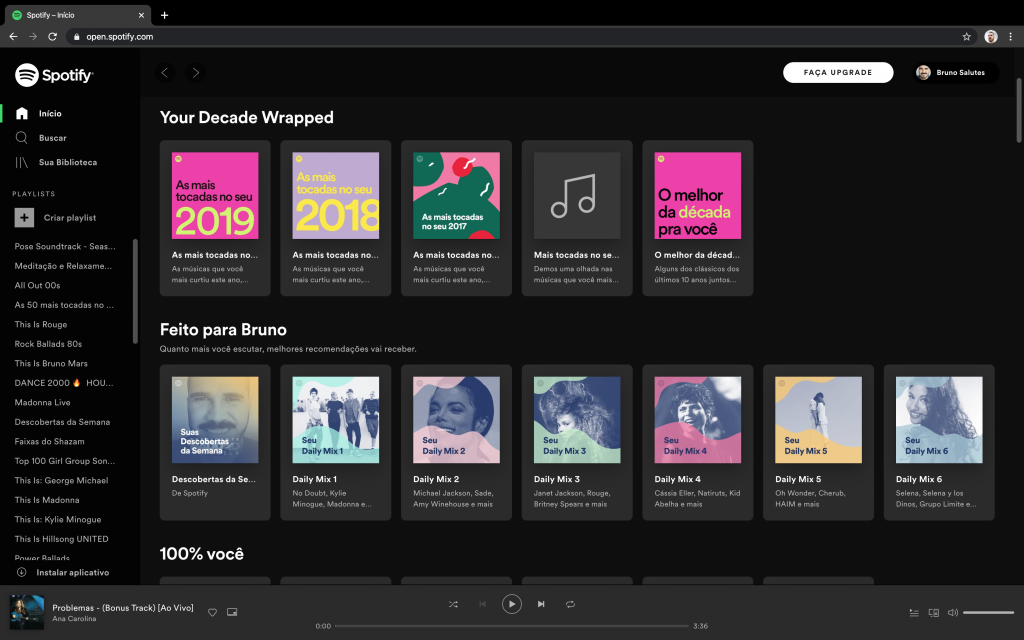Skip to next track
The width and height of the screenshot is (1024, 640).
(541, 604)
